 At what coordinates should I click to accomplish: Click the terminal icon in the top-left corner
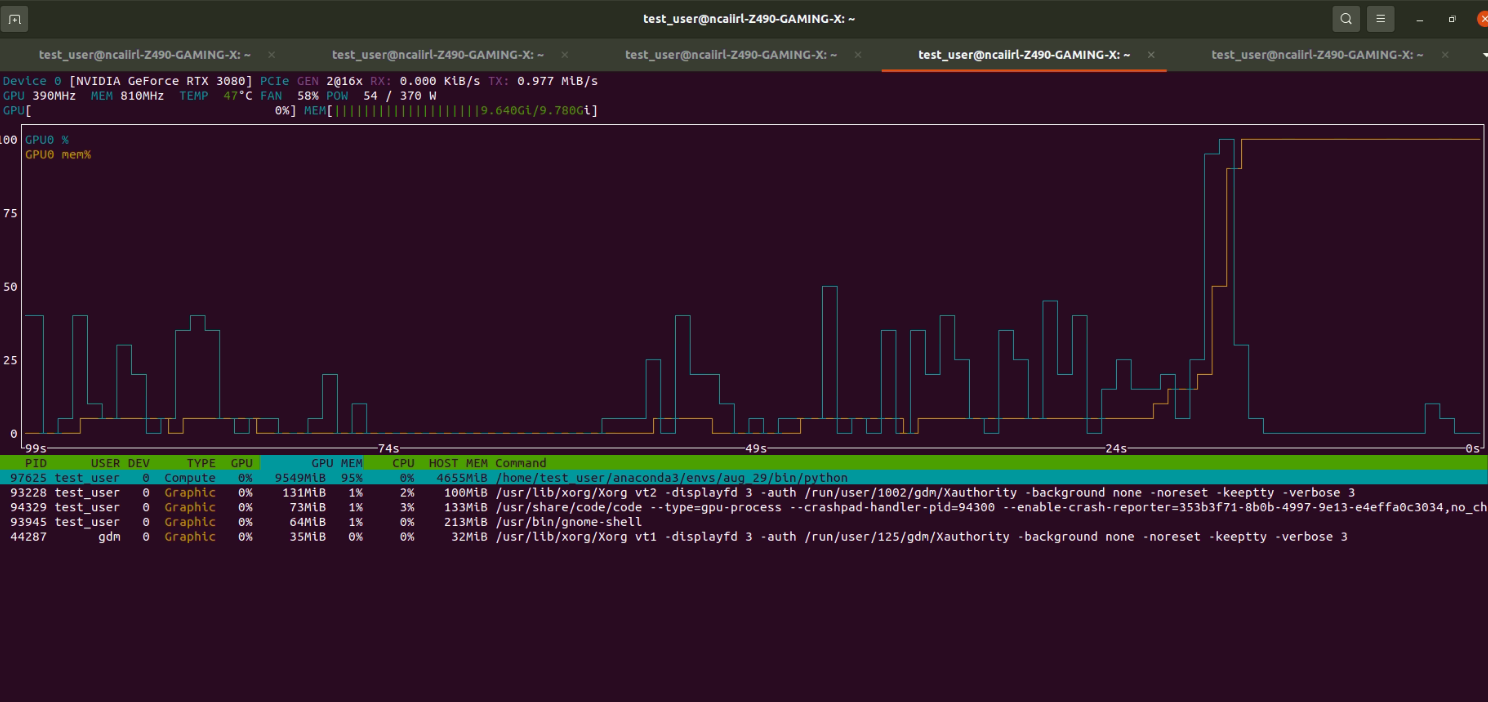(x=14, y=18)
